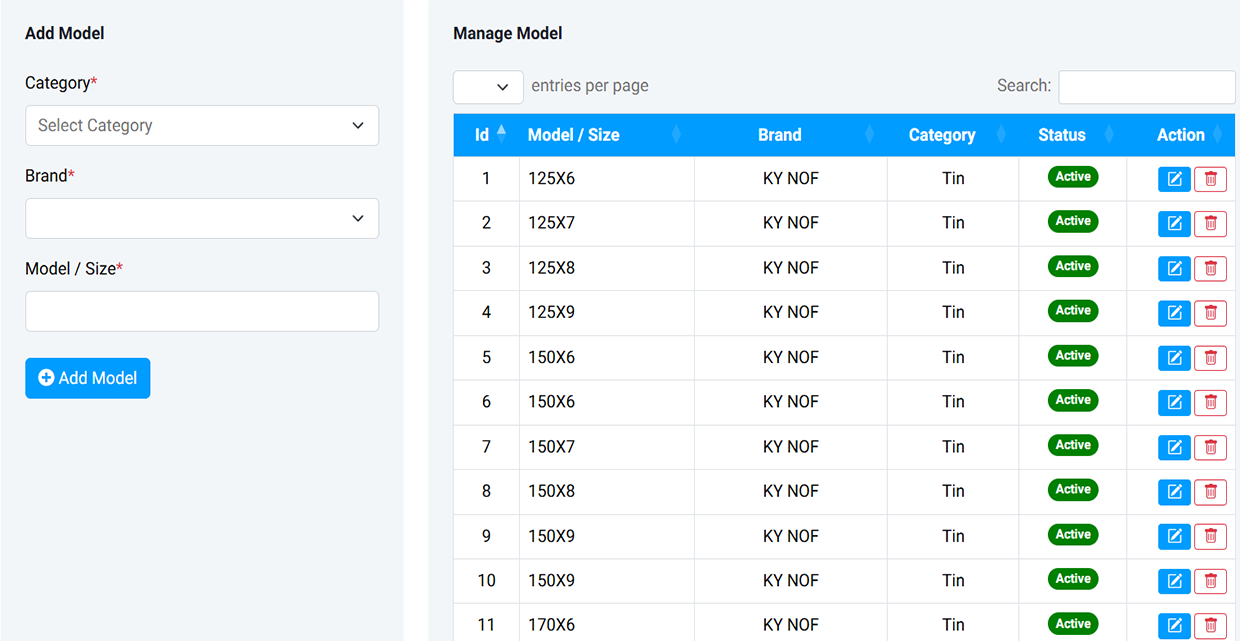Select the 150X8 model cell
Viewport: 1240px width, 641px height.
pyautogui.click(x=606, y=491)
